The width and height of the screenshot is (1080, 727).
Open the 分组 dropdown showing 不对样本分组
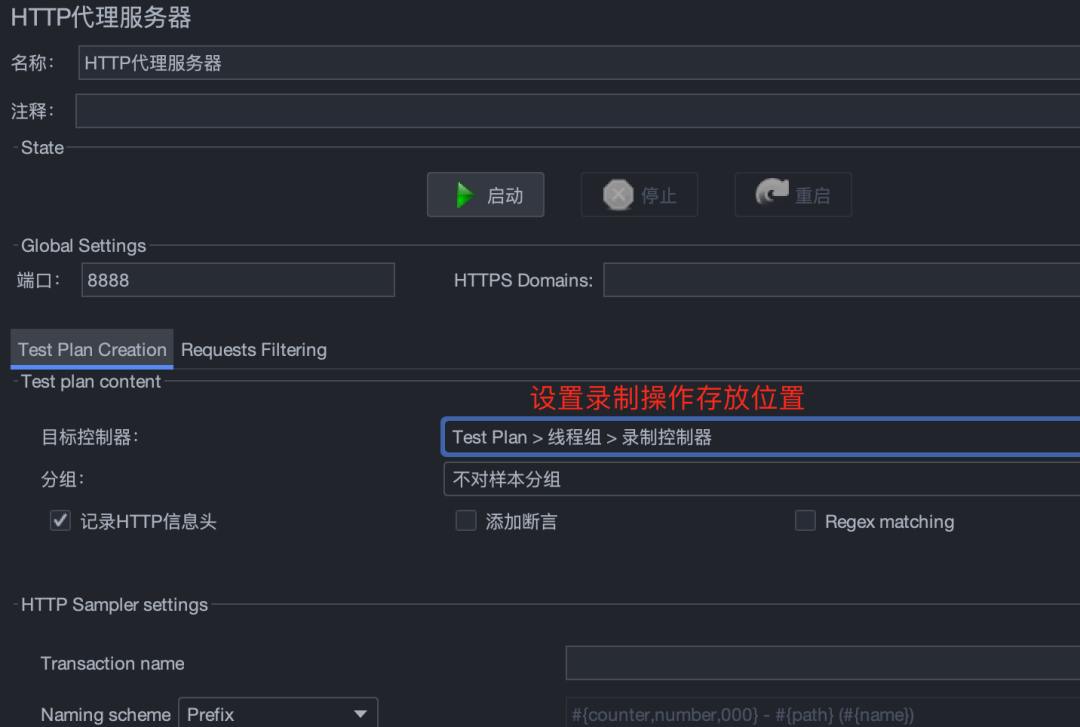point(760,478)
